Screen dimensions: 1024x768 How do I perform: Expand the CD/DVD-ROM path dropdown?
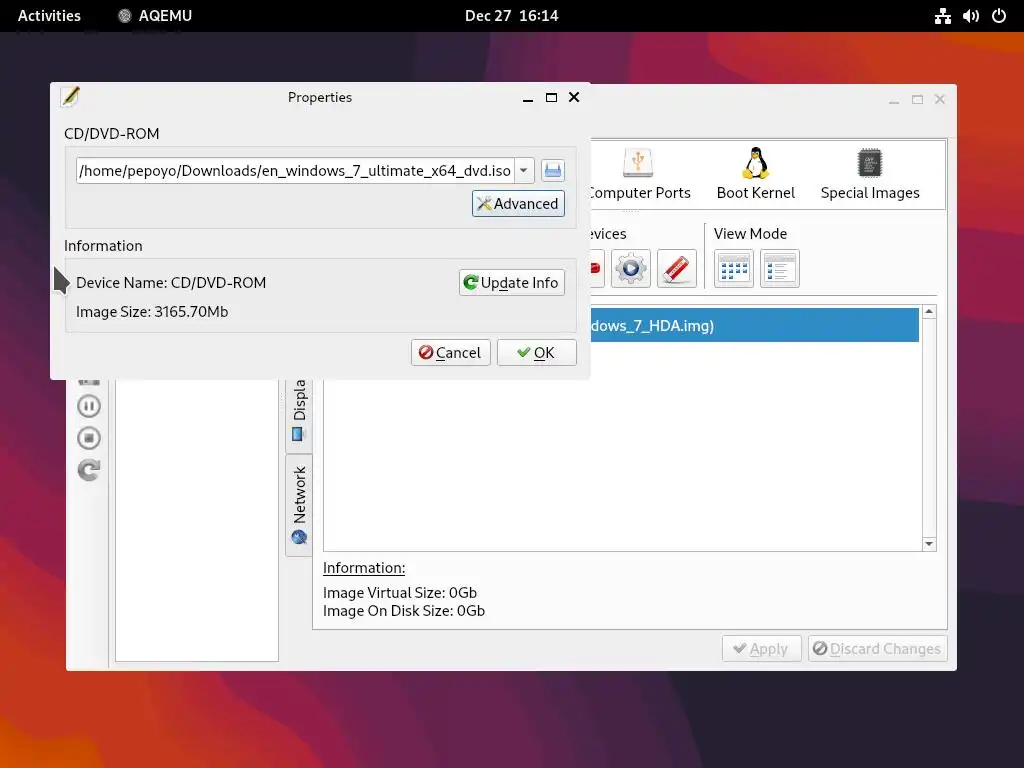[x=524, y=170]
